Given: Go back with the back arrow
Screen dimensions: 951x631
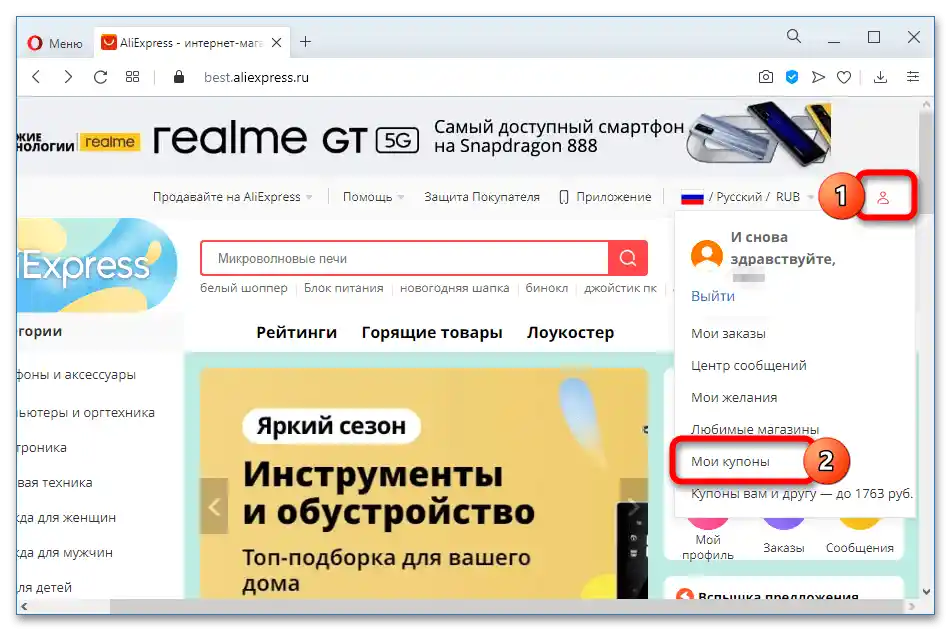Looking at the screenshot, I should pos(36,77).
